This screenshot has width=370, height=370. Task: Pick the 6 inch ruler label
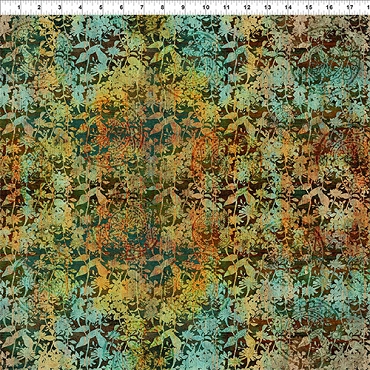[x=121, y=7]
